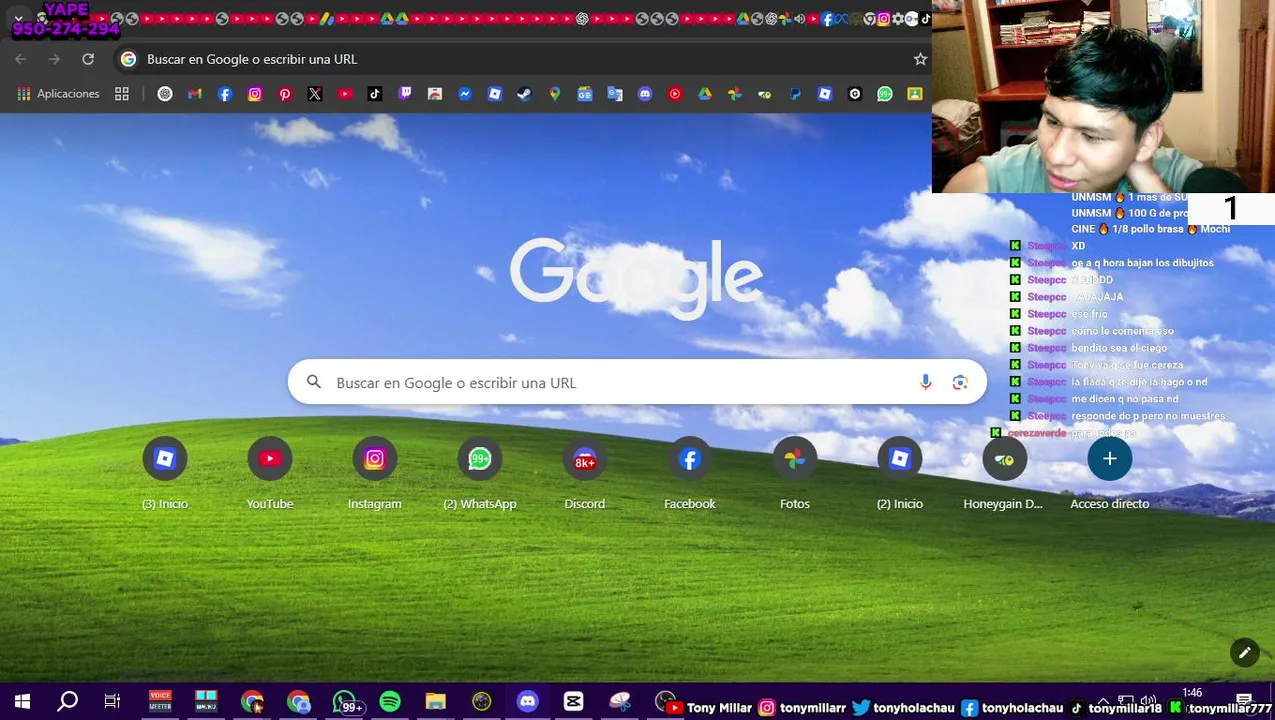This screenshot has width=1275, height=720.
Task: Open Facebook bookmark in the bookmarks bar
Action: (x=225, y=94)
